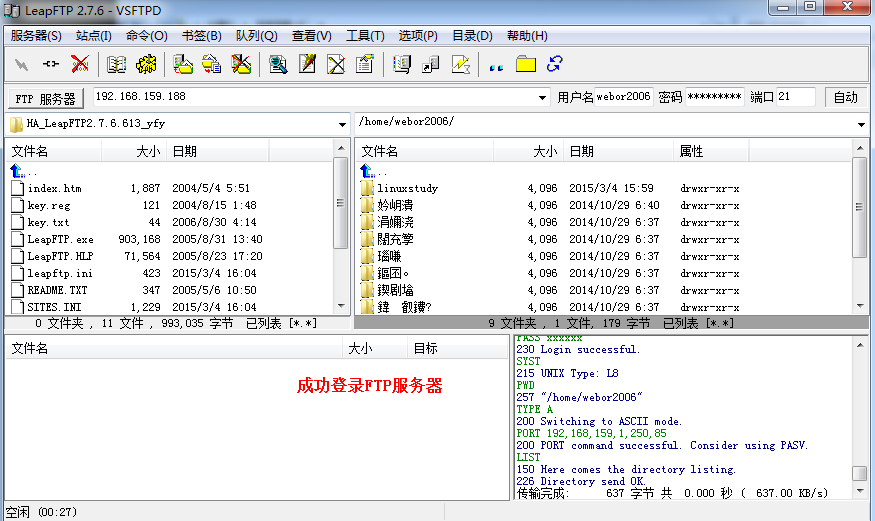Screen dimensions: 875x521
Task: Click the server monitor list icon
Action: tap(402, 64)
